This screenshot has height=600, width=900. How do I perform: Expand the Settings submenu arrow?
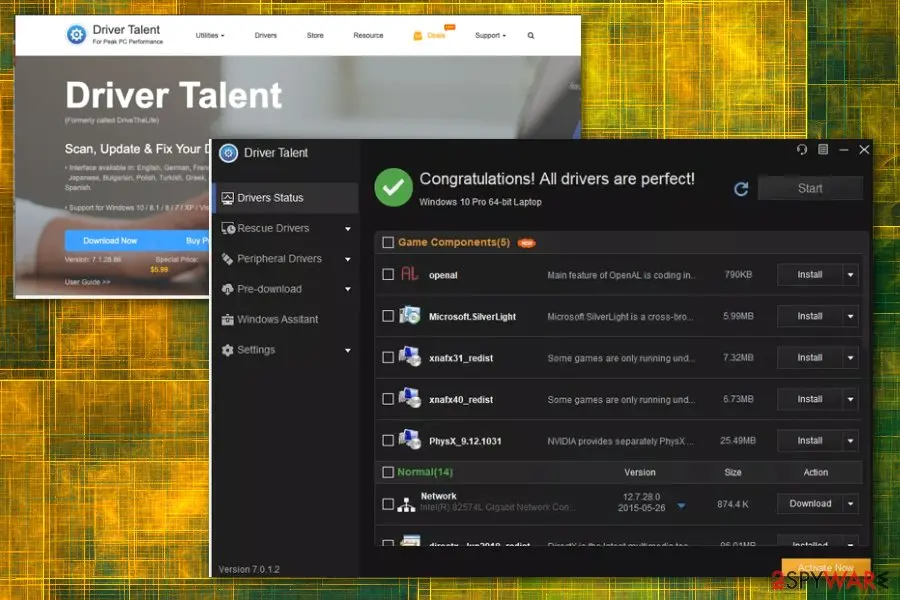348,350
